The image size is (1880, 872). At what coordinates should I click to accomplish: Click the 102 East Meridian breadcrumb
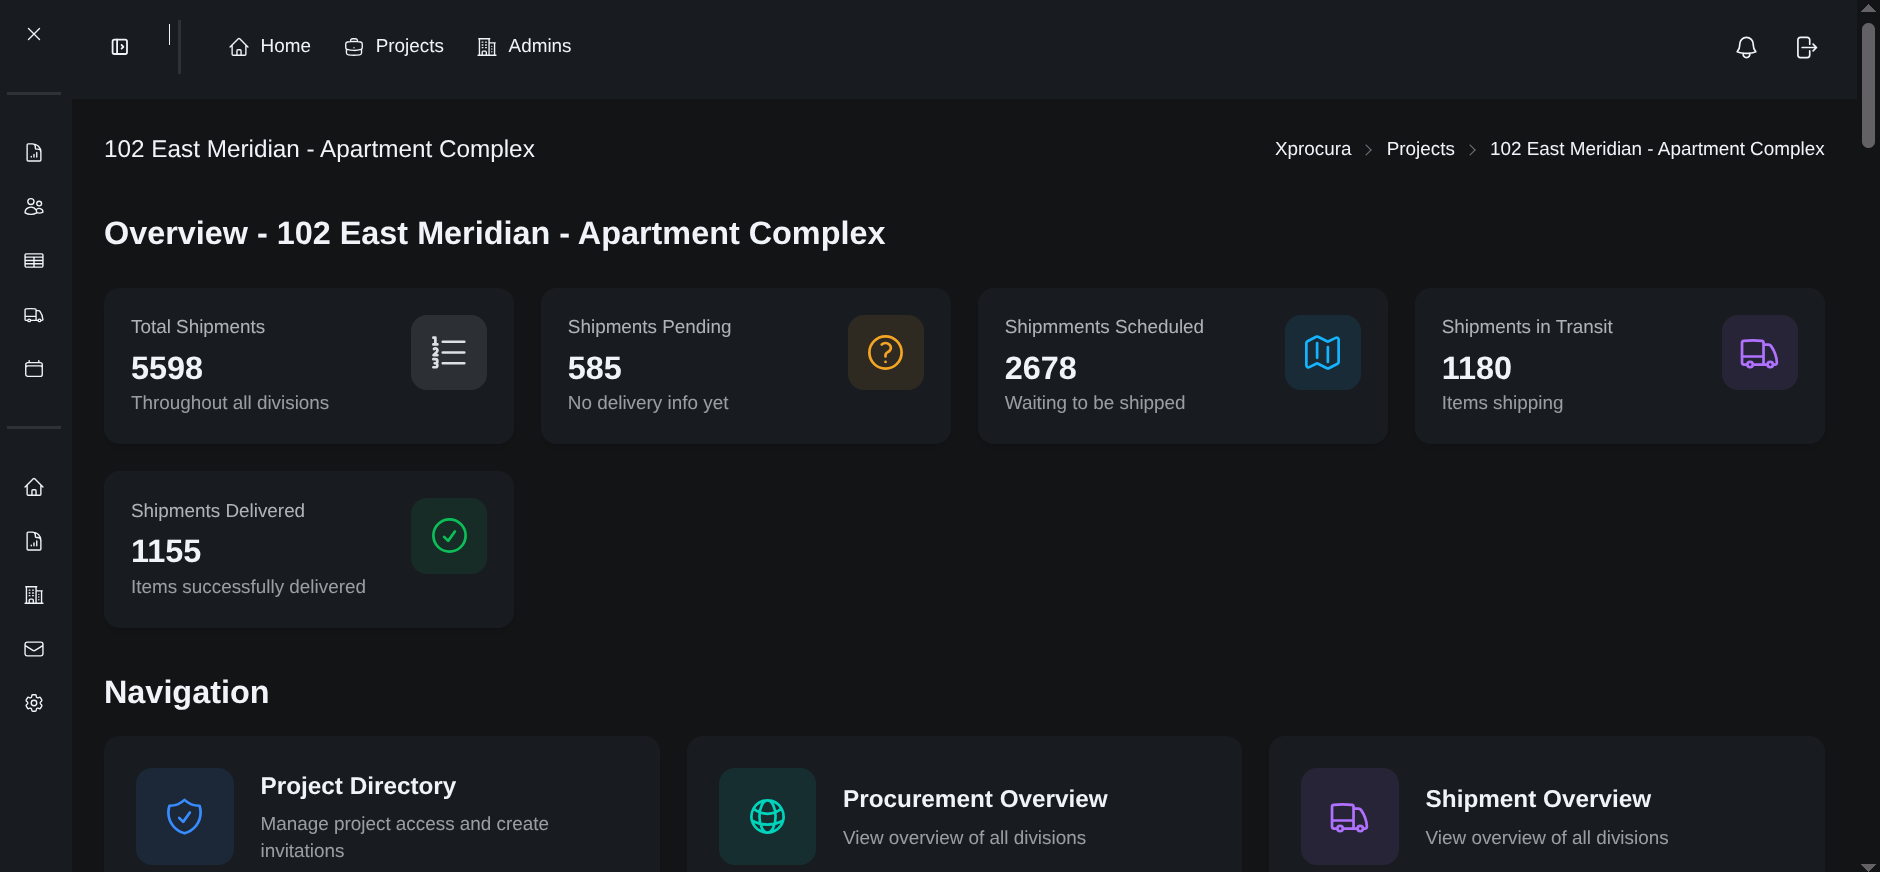(1657, 149)
